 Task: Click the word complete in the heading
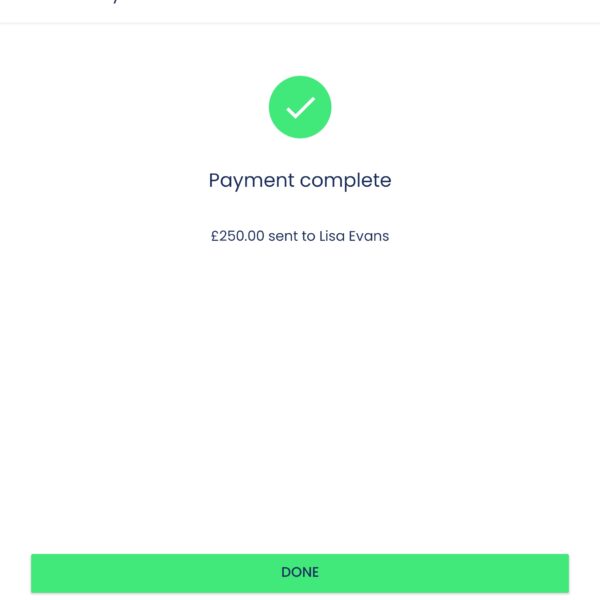[x=346, y=181]
